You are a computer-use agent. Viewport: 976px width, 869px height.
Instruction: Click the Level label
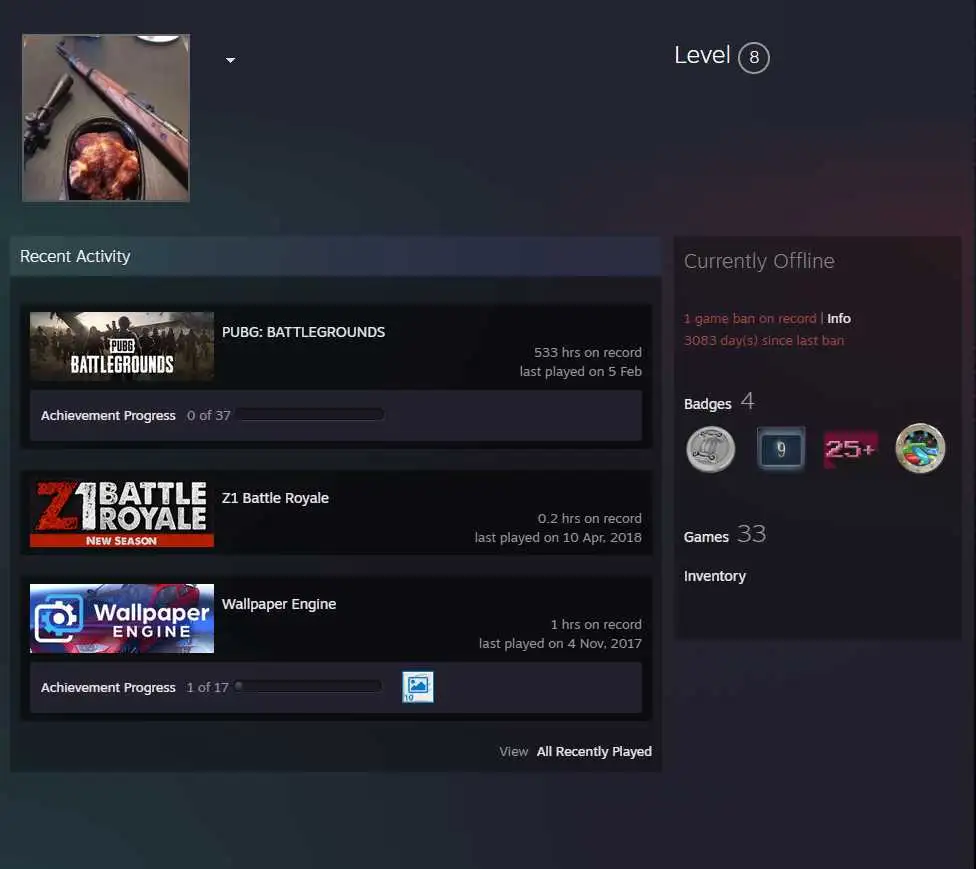point(702,55)
